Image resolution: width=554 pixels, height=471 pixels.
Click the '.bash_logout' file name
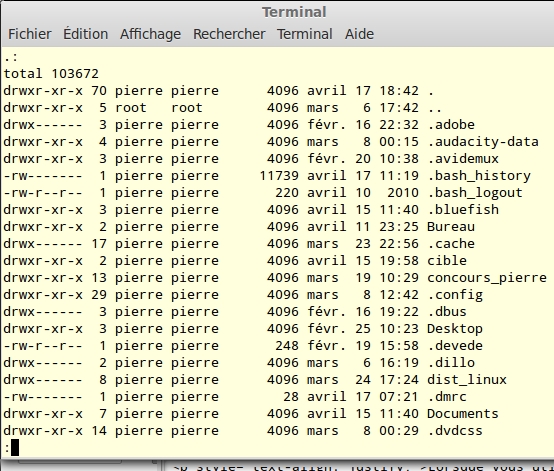click(x=475, y=193)
